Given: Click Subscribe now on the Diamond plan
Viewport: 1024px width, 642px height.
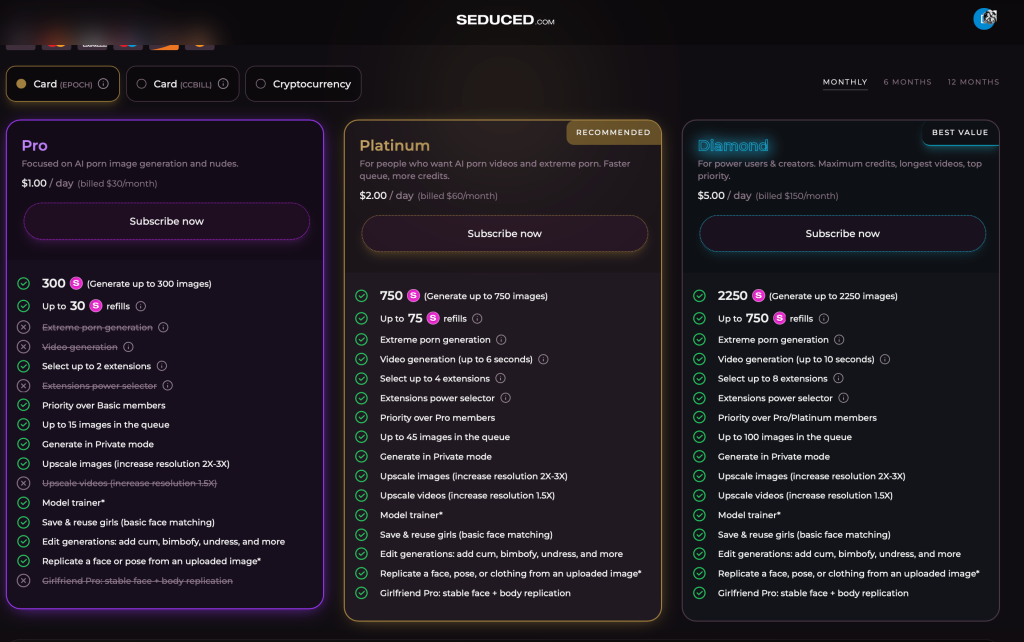Looking at the screenshot, I should pyautogui.click(x=842, y=232).
